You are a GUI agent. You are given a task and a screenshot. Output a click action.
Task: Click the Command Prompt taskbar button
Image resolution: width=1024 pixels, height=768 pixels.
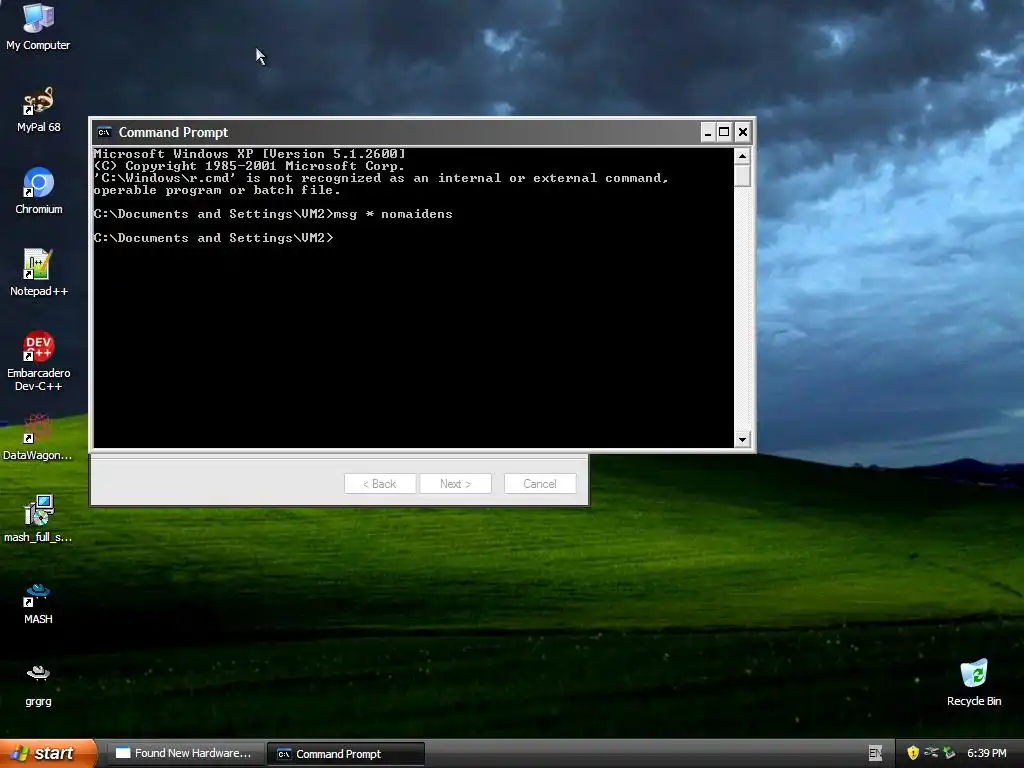pyautogui.click(x=346, y=754)
